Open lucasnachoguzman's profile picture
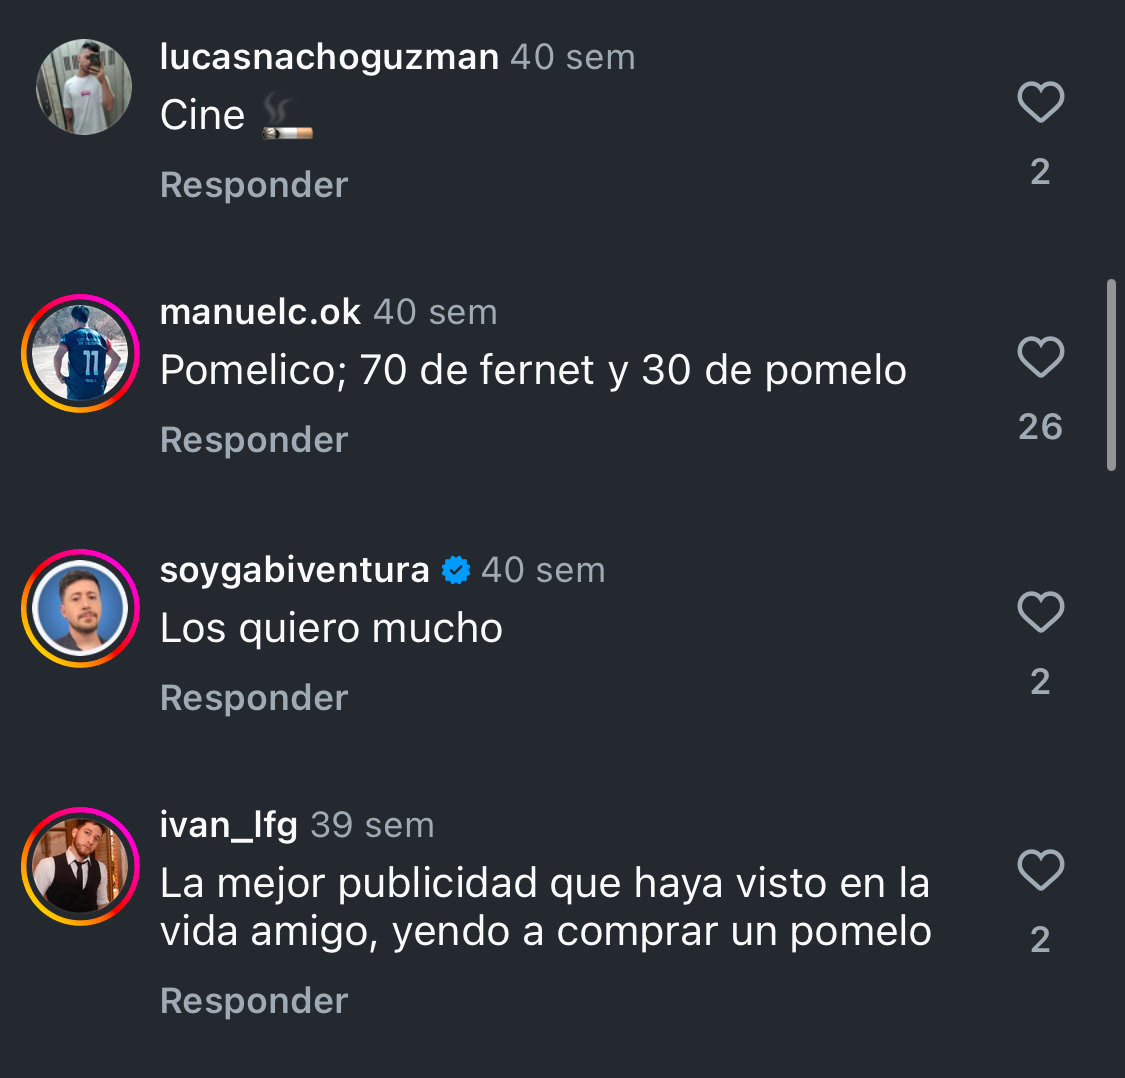Viewport: 1125px width, 1078px height. point(84,87)
